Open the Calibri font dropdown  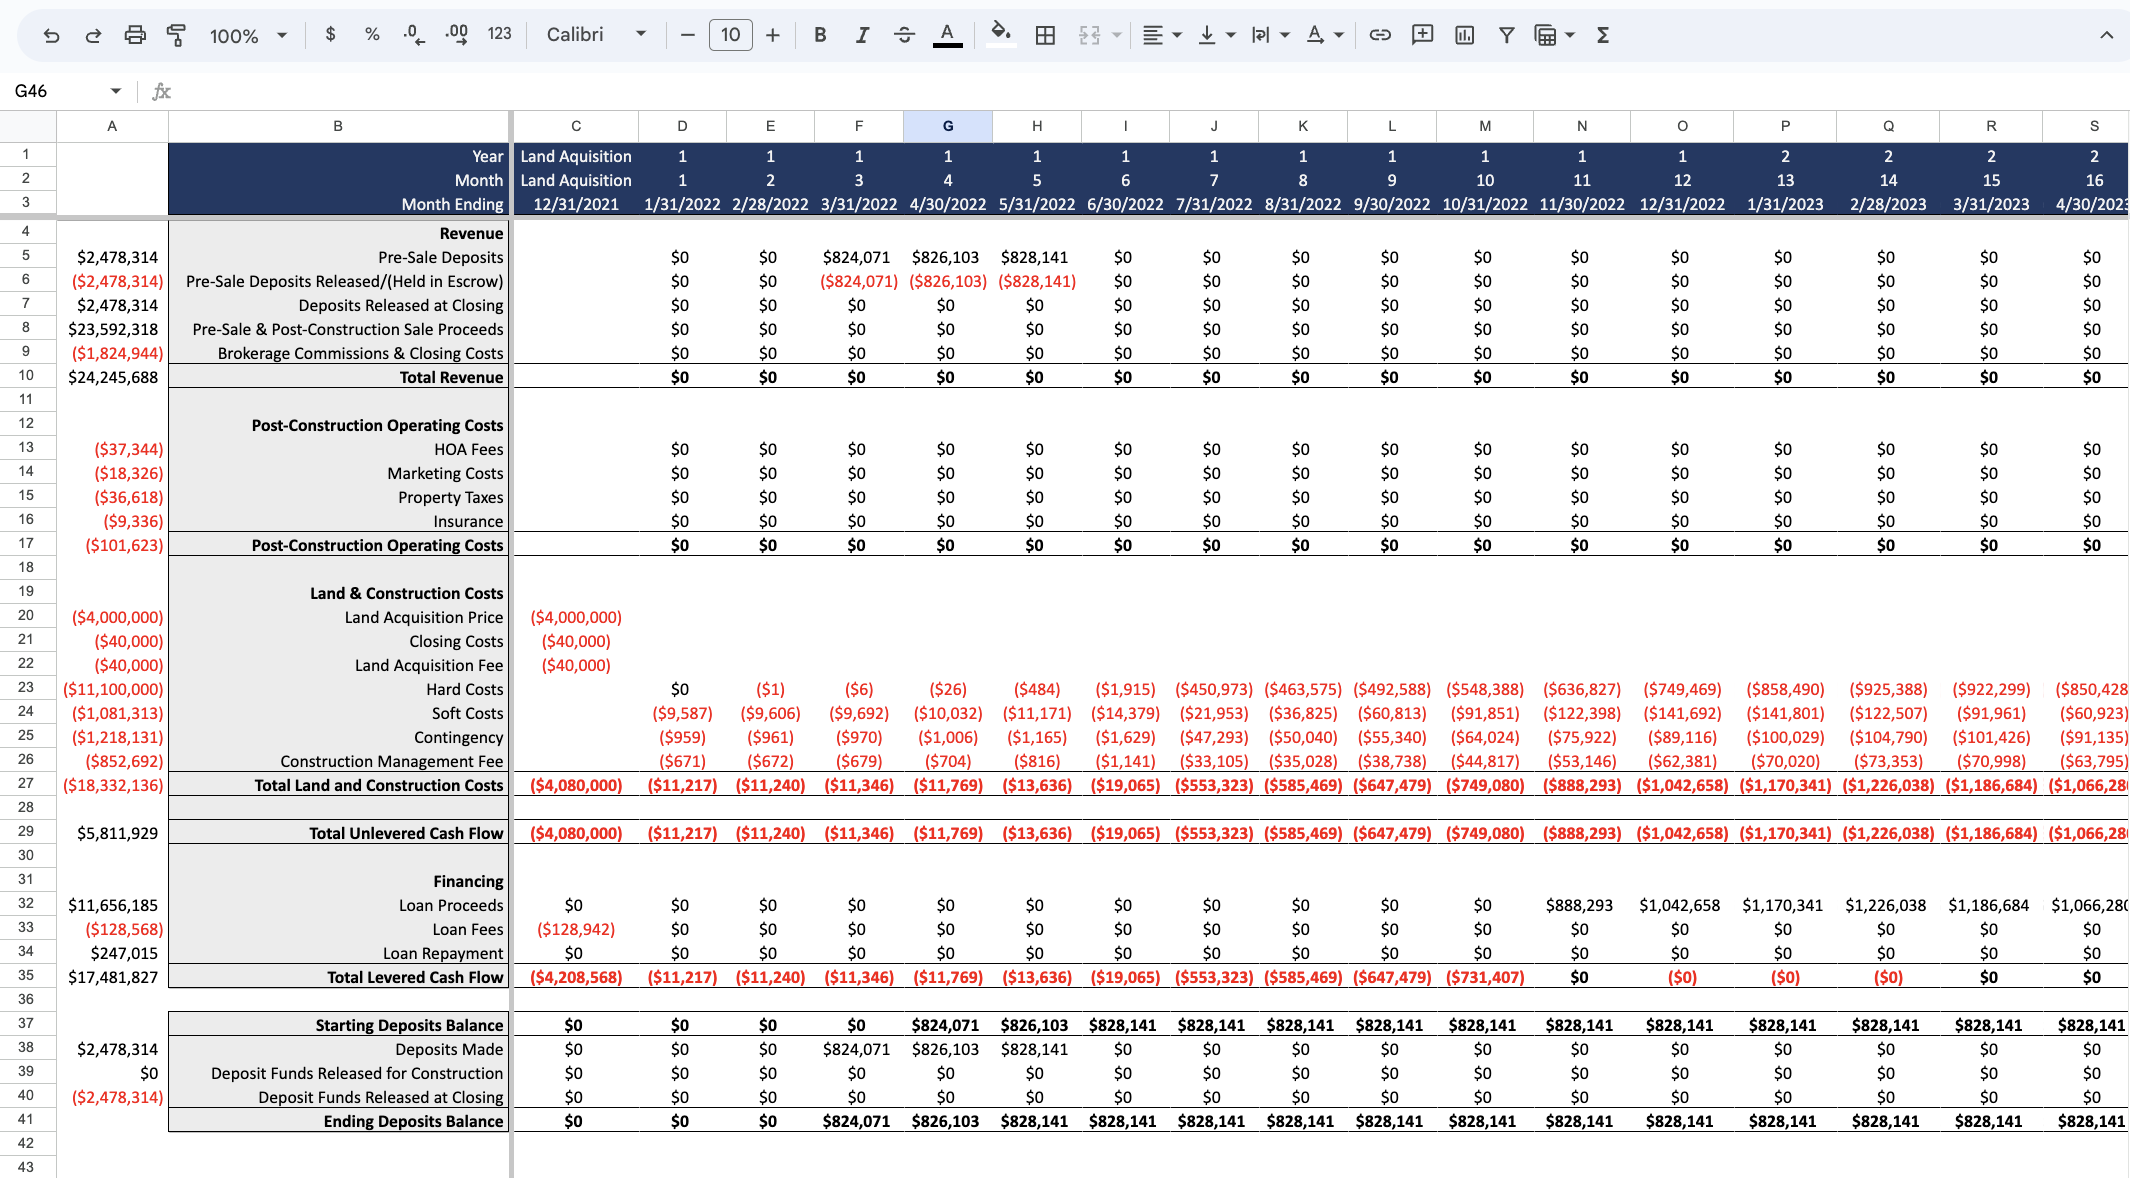(596, 35)
